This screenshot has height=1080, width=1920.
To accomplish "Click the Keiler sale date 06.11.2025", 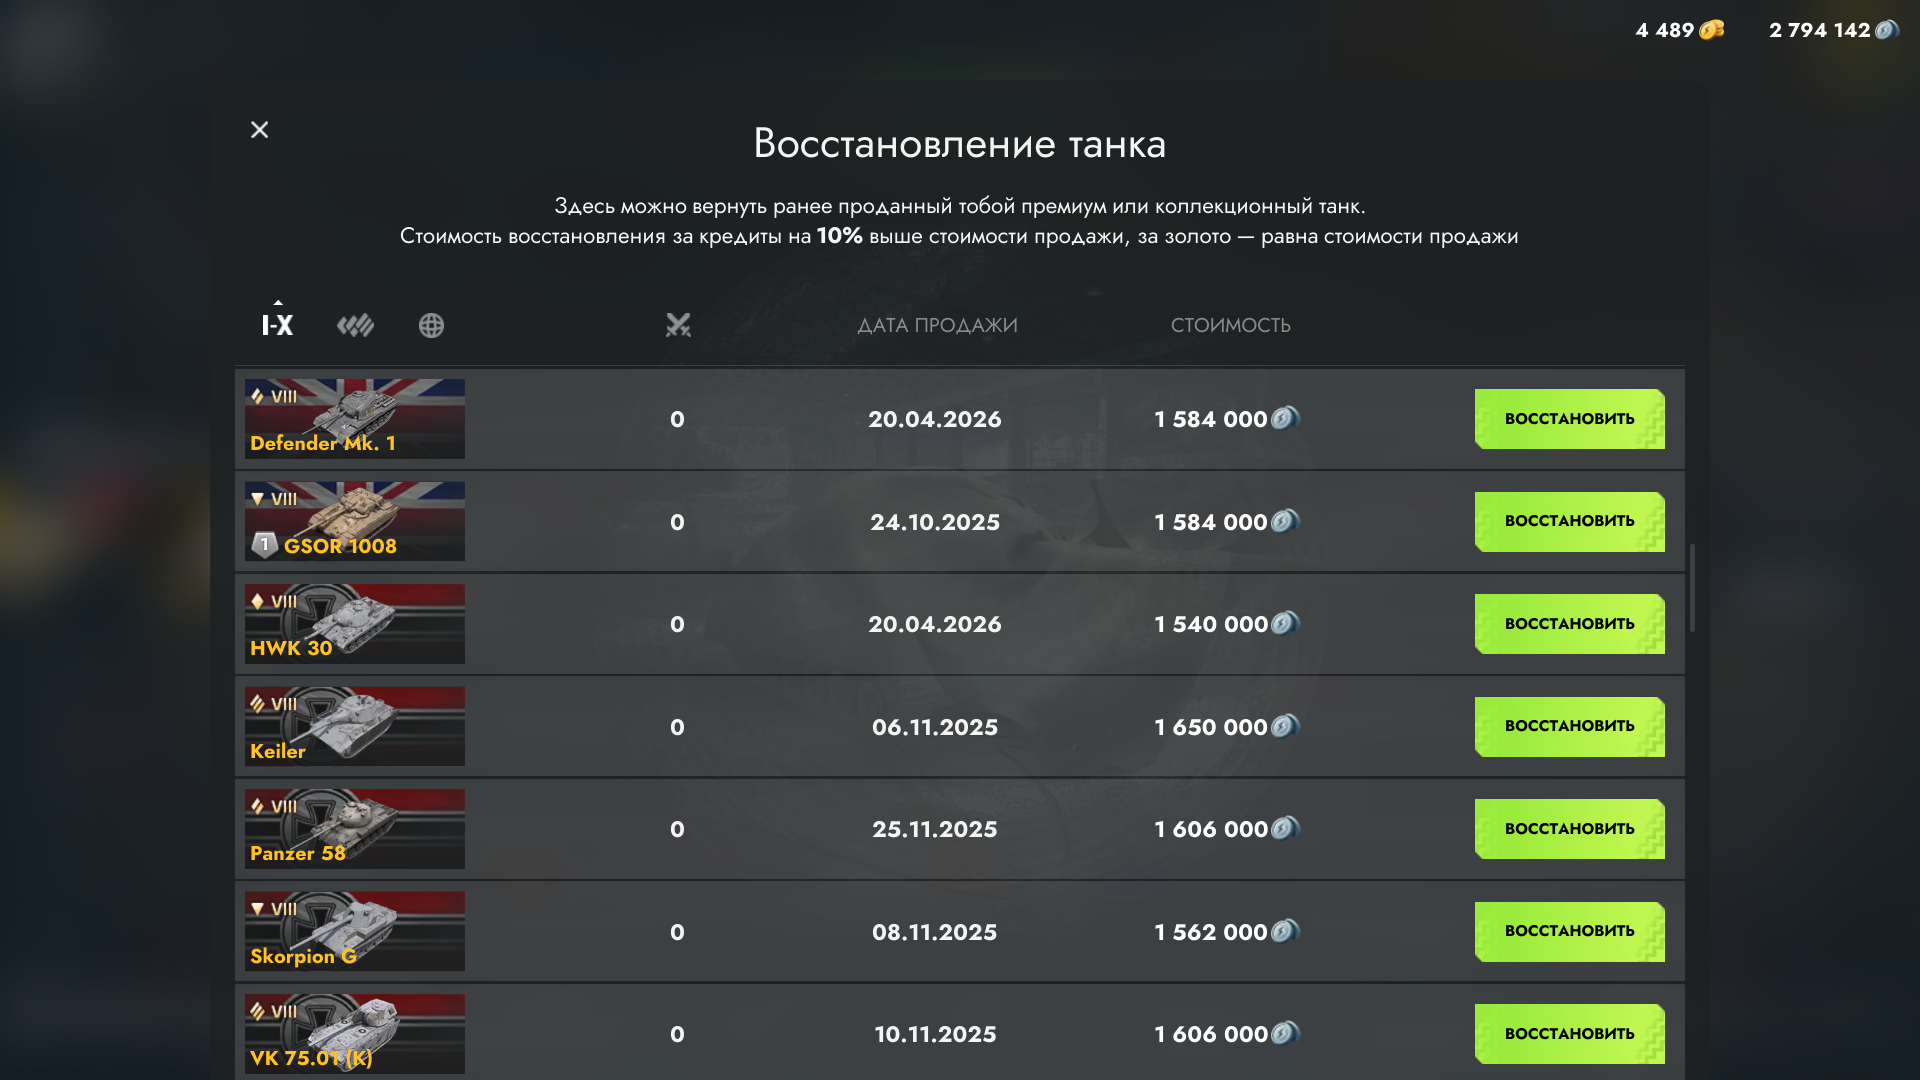I will click(934, 727).
